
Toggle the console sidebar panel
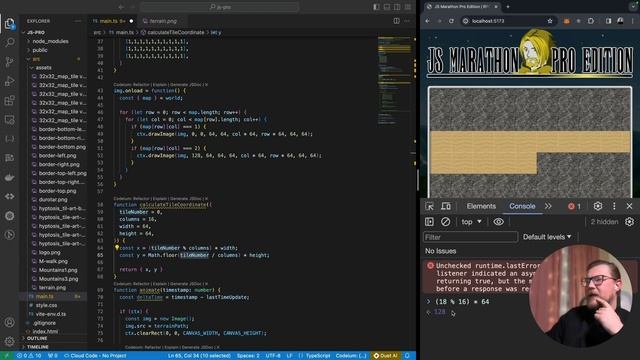point(429,222)
